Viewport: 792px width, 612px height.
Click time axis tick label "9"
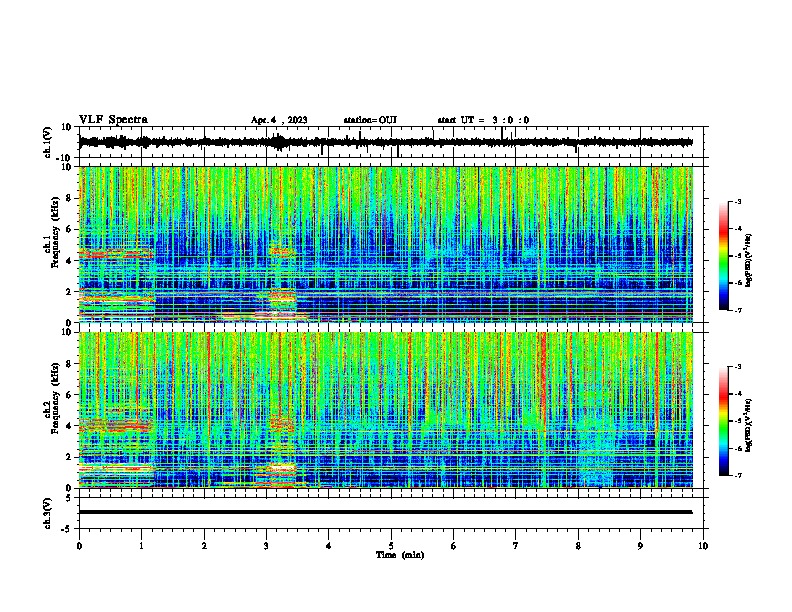[640, 546]
